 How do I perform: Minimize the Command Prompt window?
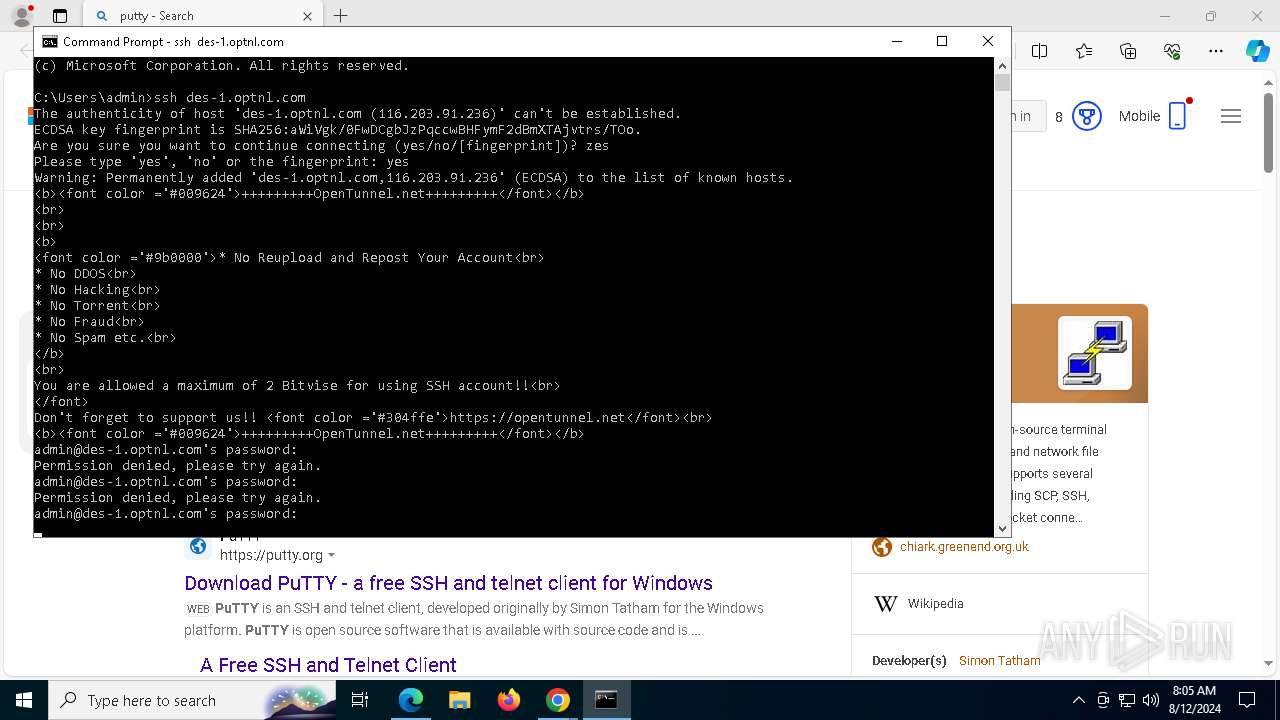[x=896, y=41]
